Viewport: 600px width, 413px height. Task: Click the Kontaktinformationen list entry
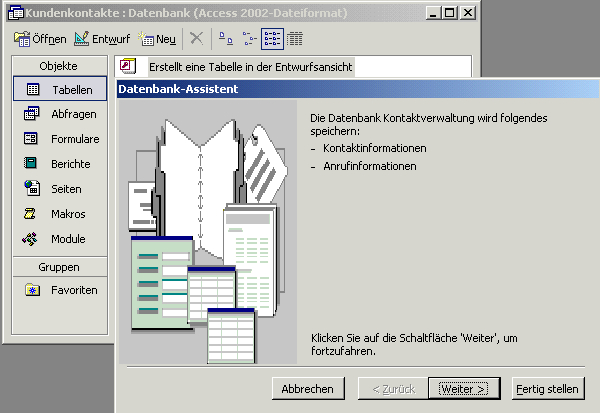pyautogui.click(x=374, y=148)
